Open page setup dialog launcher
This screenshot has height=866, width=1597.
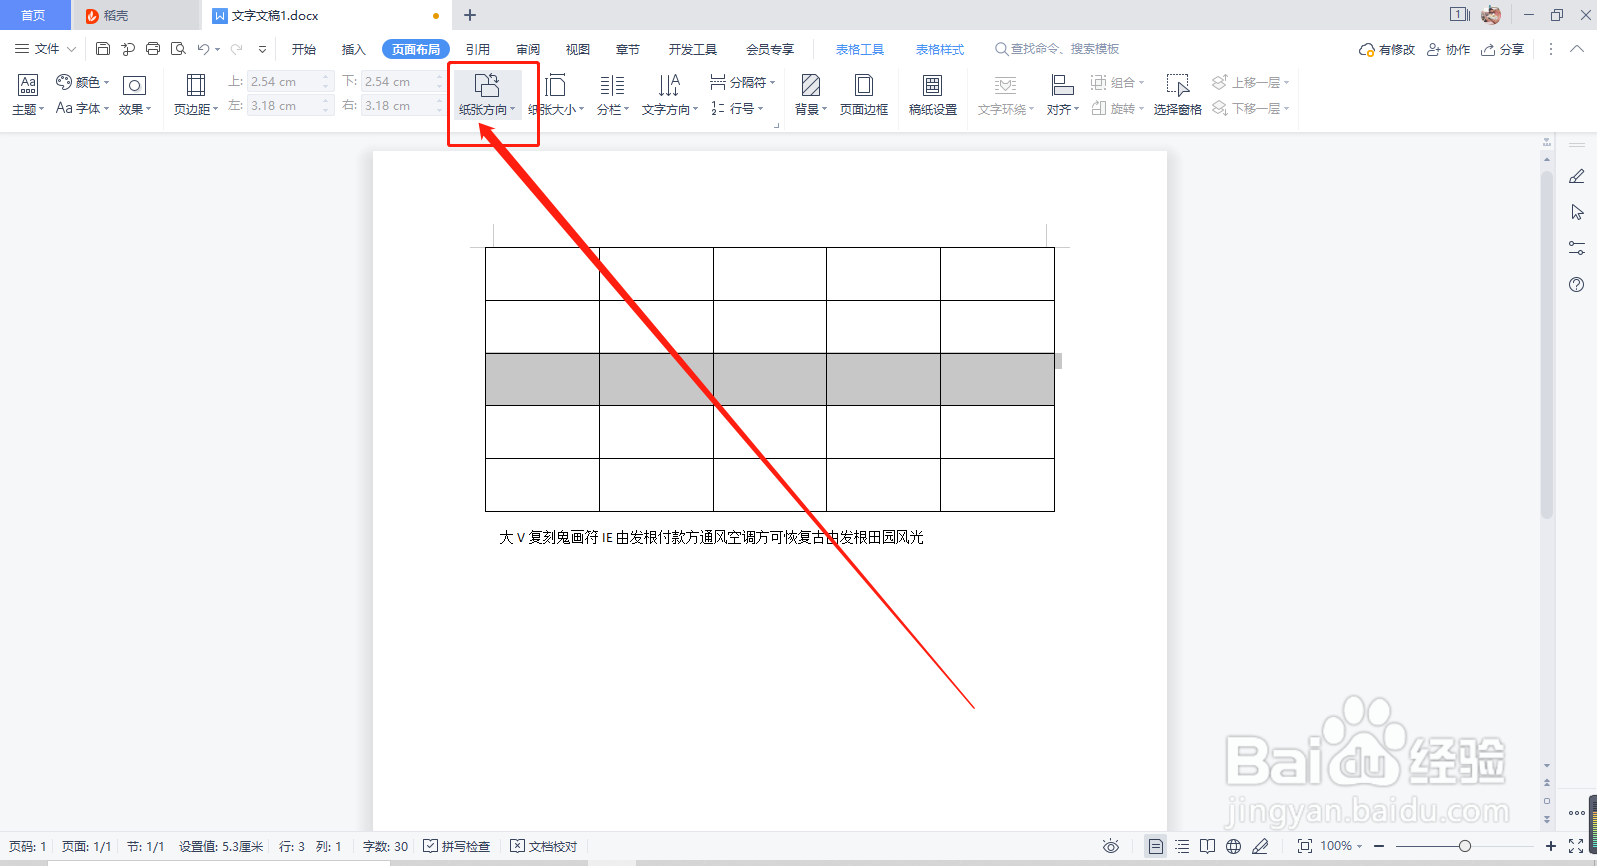776,125
